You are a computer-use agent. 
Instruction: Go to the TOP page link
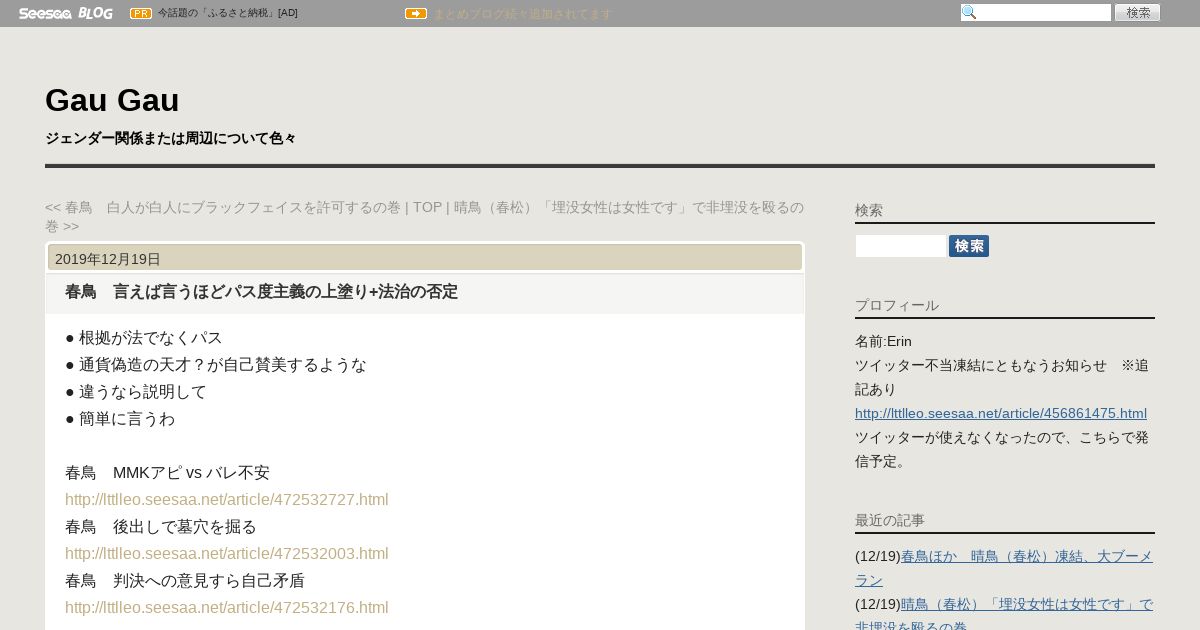pyautogui.click(x=427, y=207)
